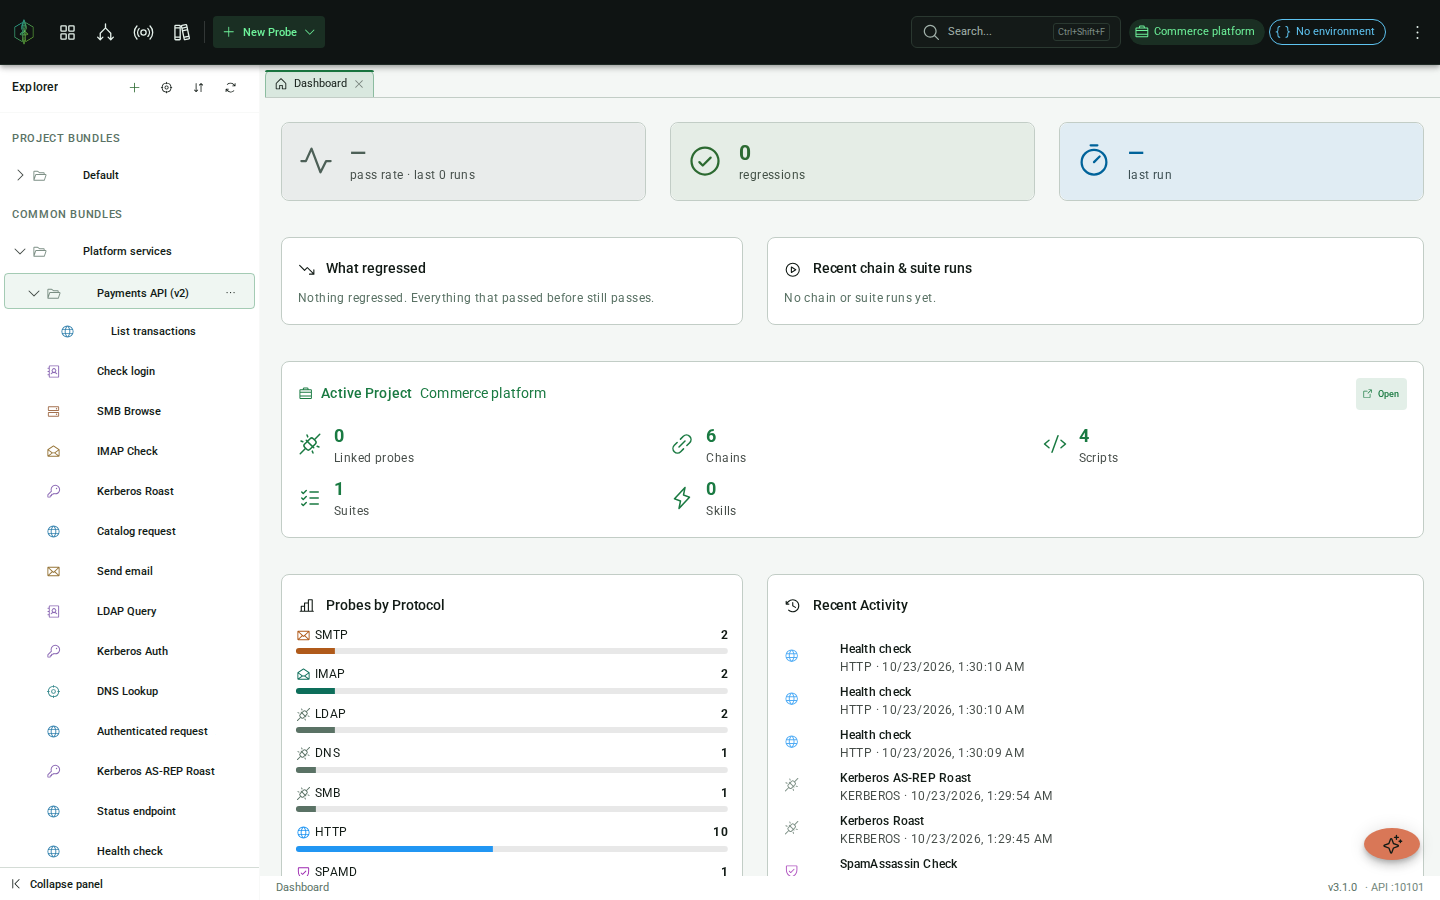
Task: Open more options for Payments API (v2)
Action: click(230, 292)
